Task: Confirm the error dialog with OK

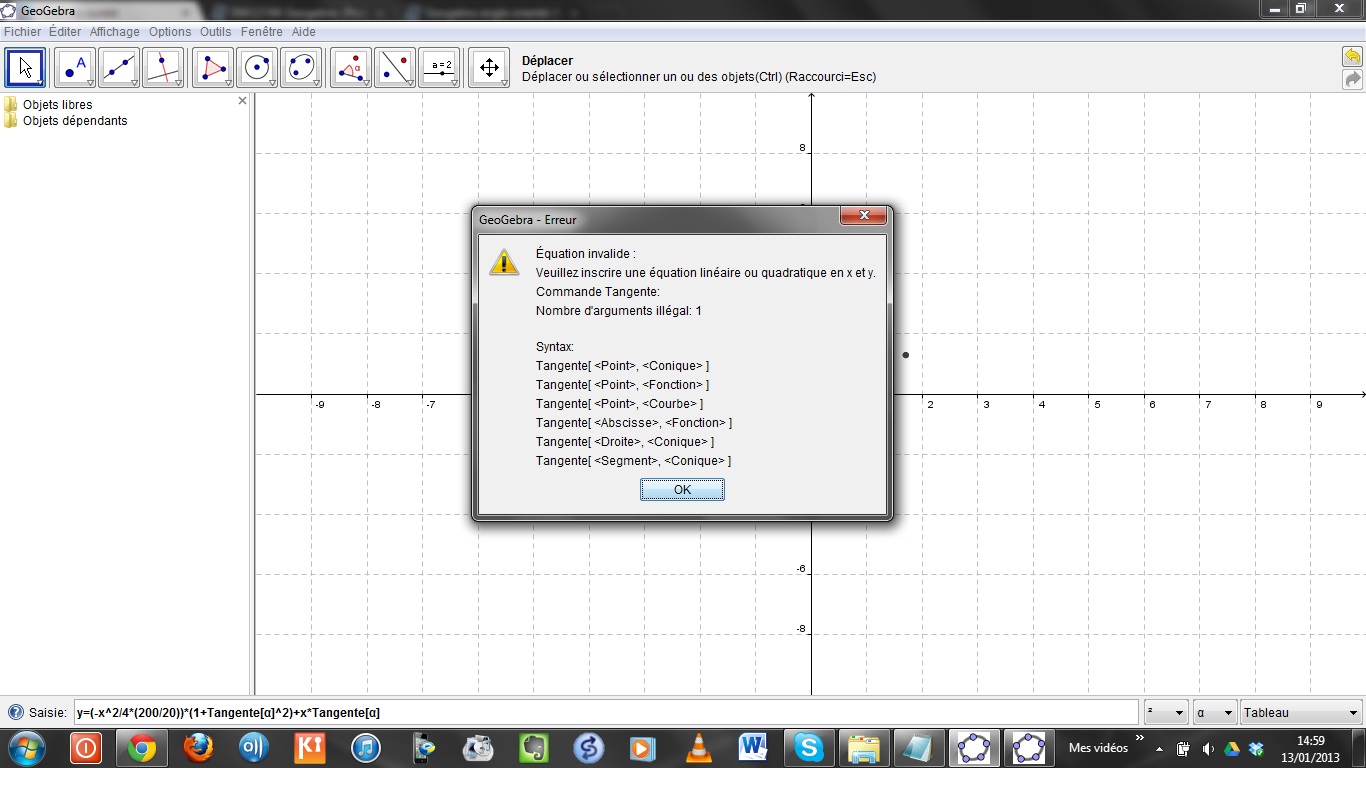Action: point(682,490)
